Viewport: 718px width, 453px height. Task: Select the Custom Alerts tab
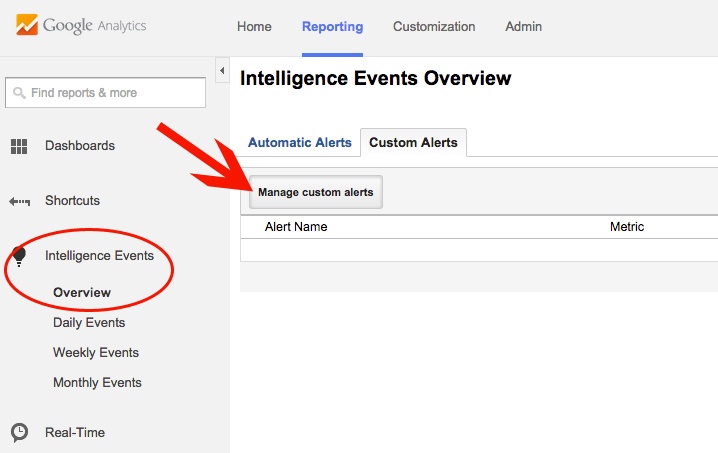pyautogui.click(x=413, y=143)
